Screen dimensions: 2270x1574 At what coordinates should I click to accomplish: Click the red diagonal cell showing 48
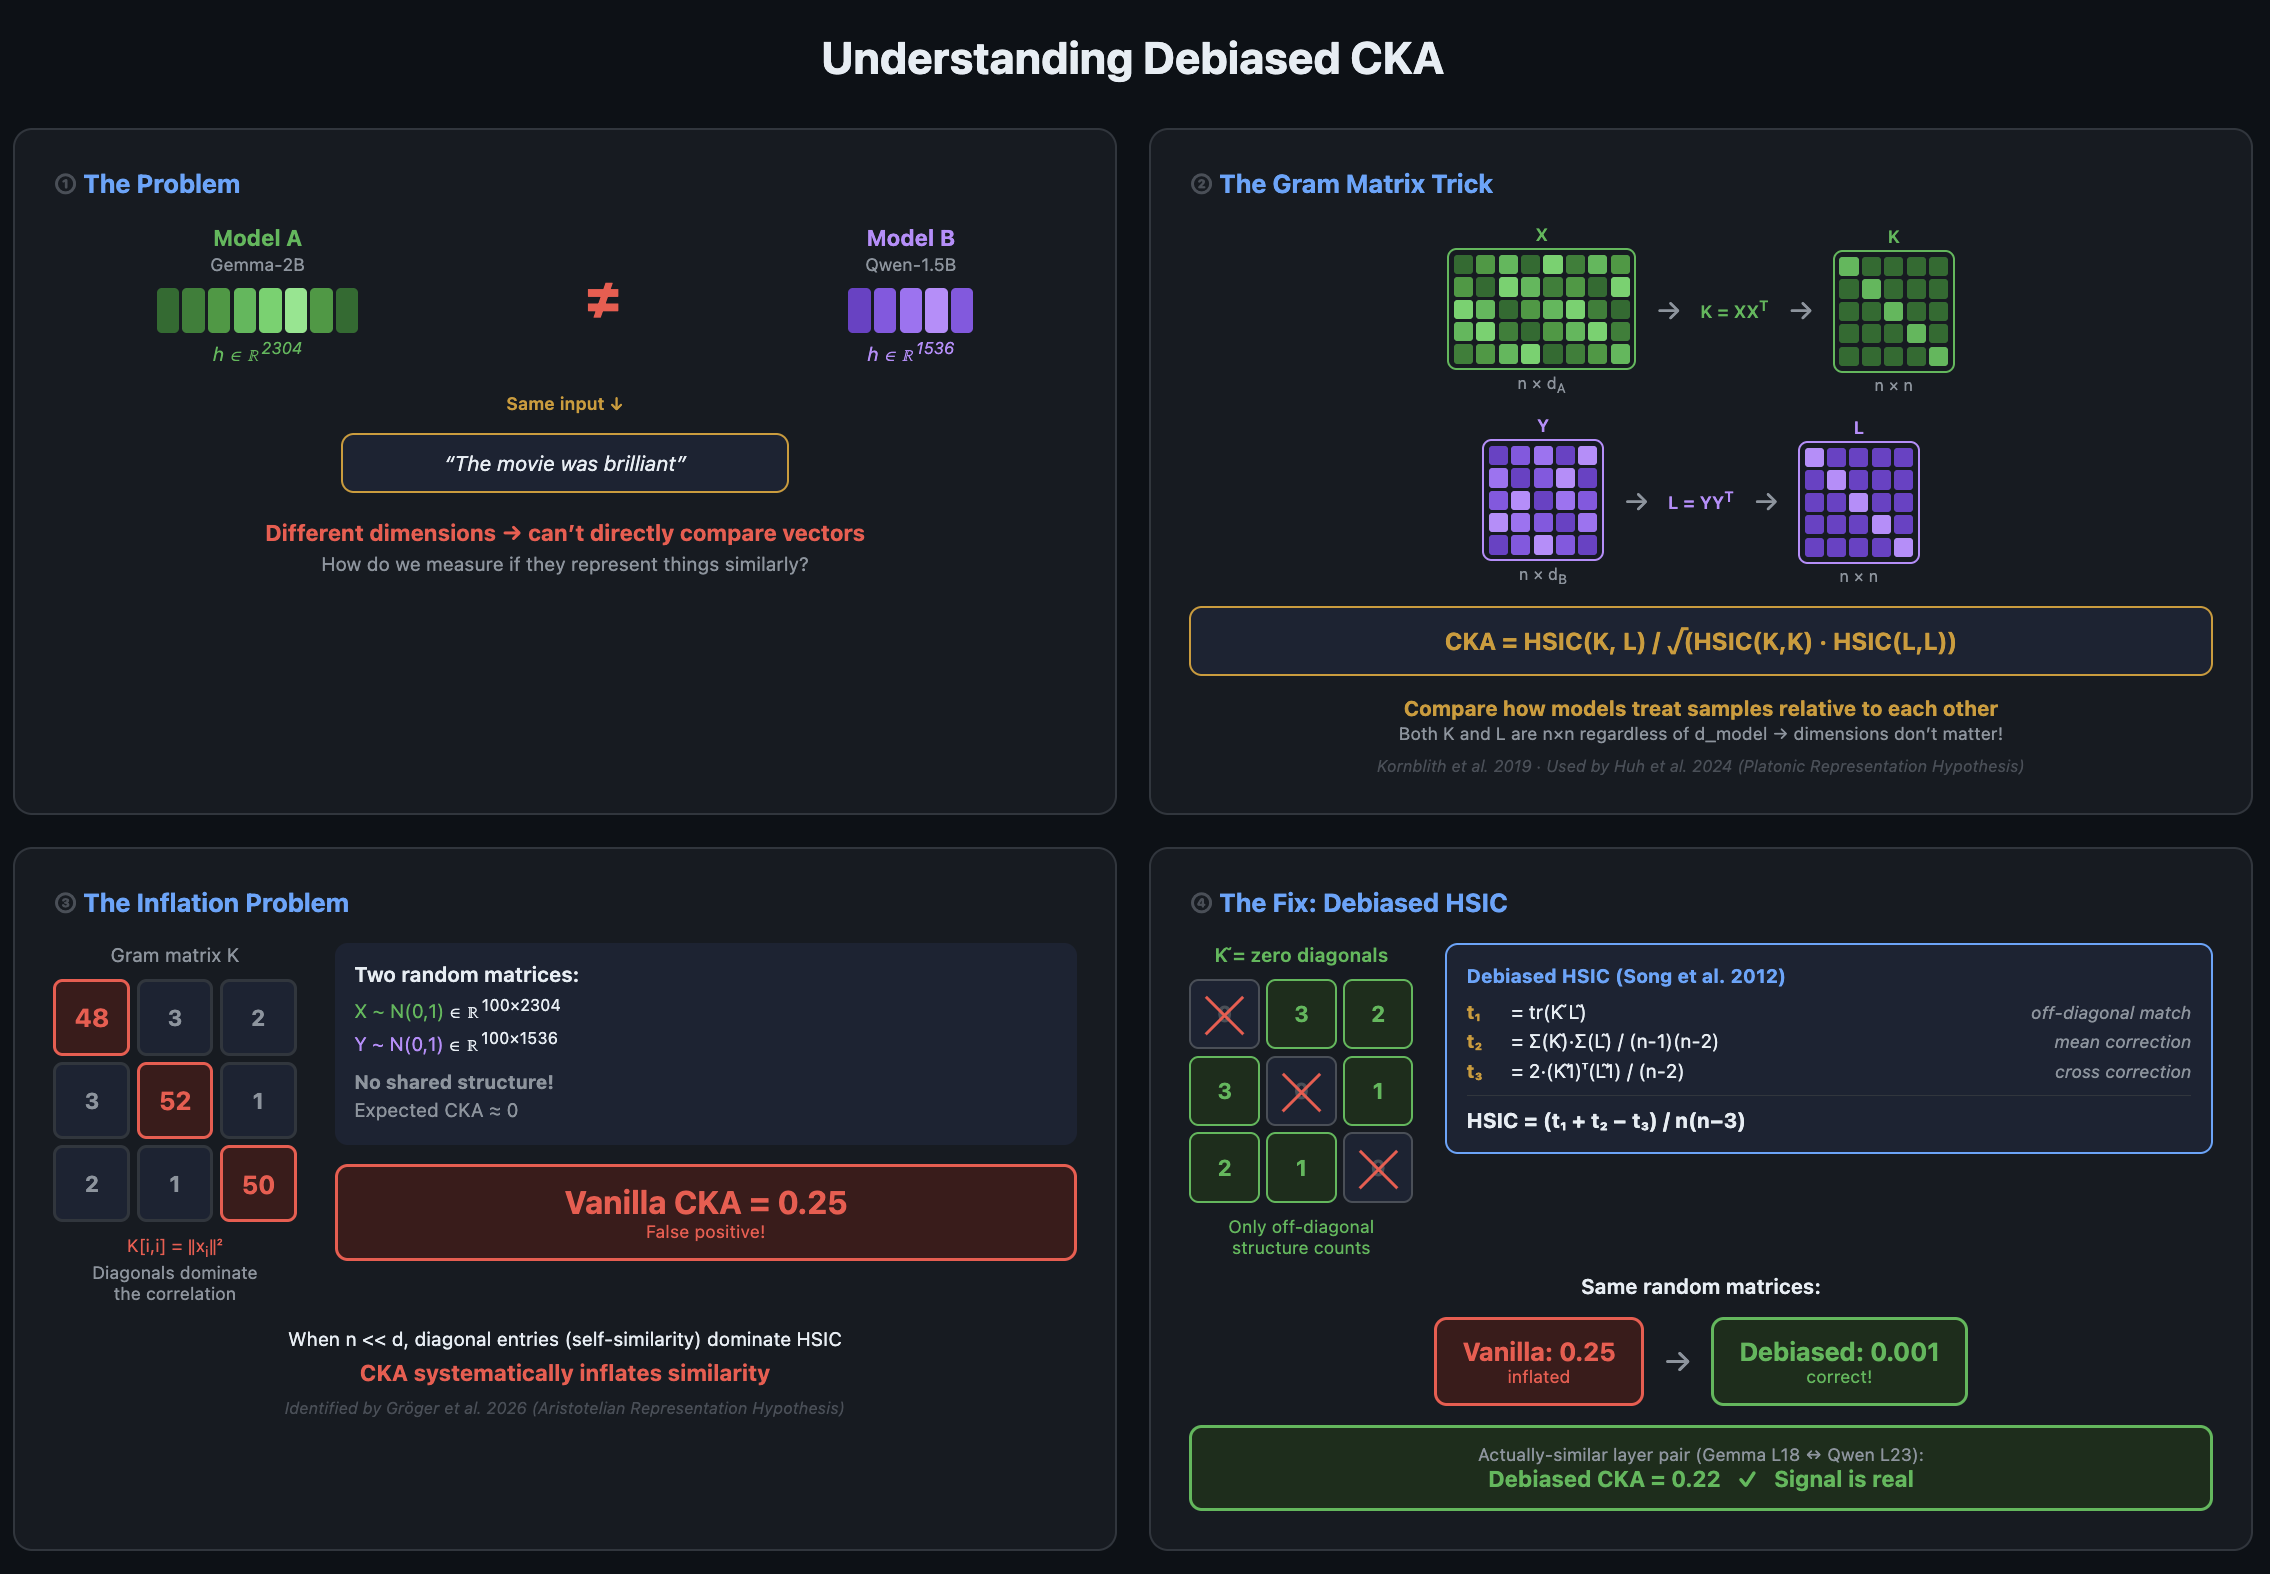(91, 1017)
